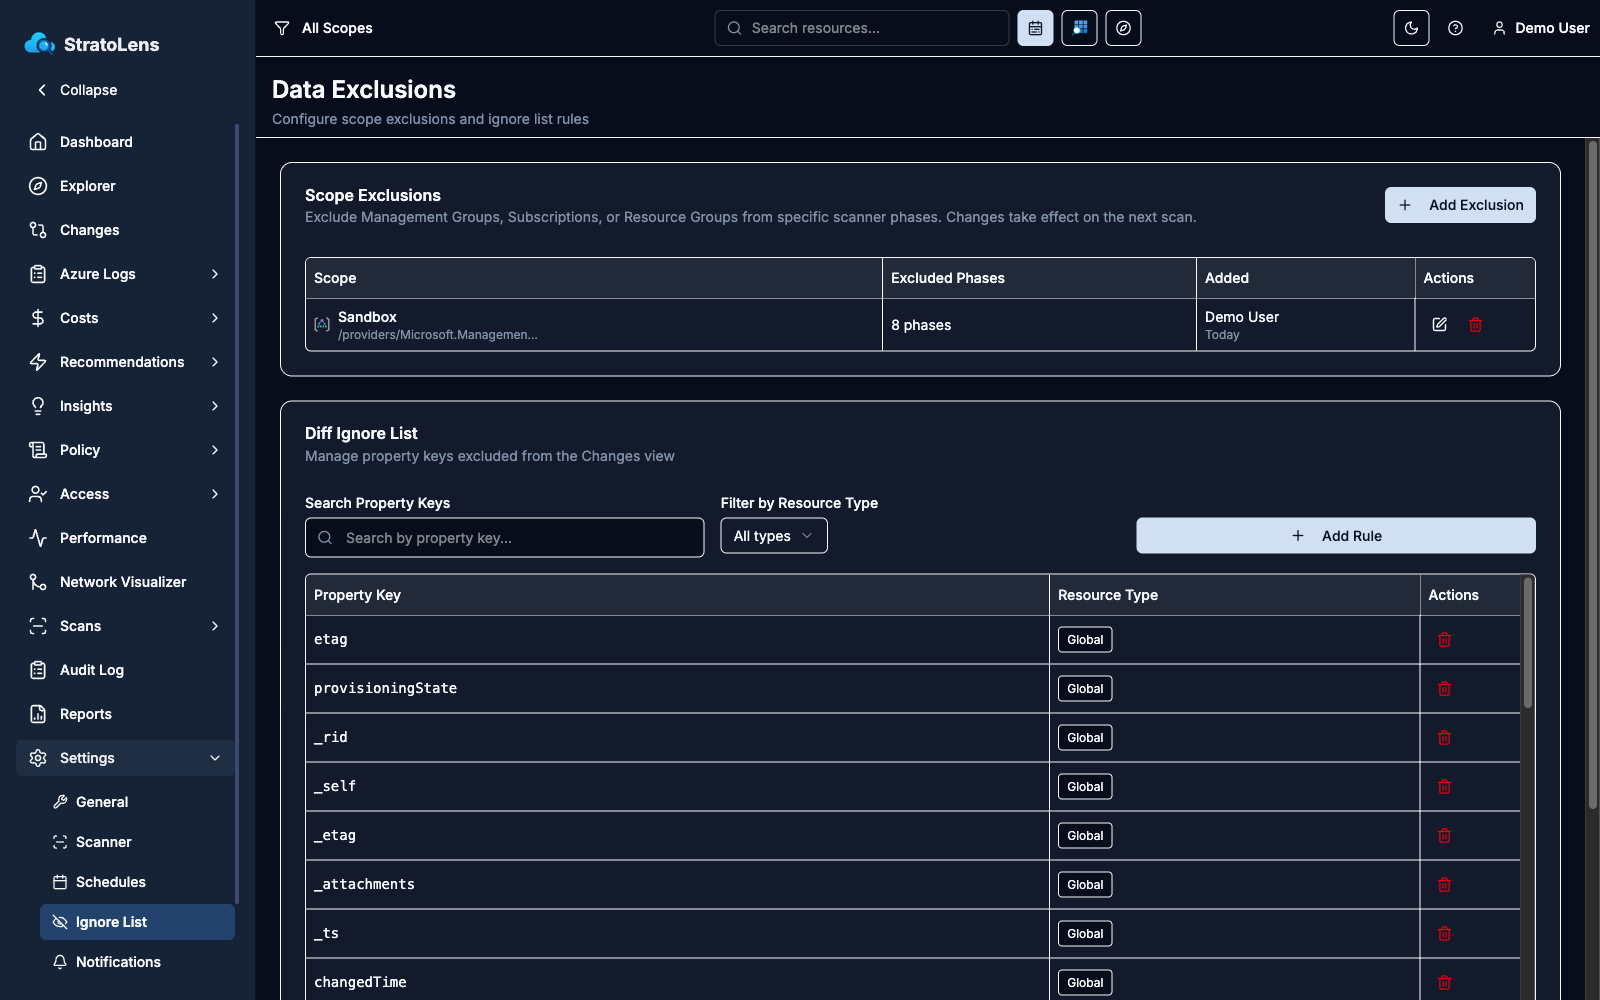Collapse the Settings submenu chevron

click(215, 758)
